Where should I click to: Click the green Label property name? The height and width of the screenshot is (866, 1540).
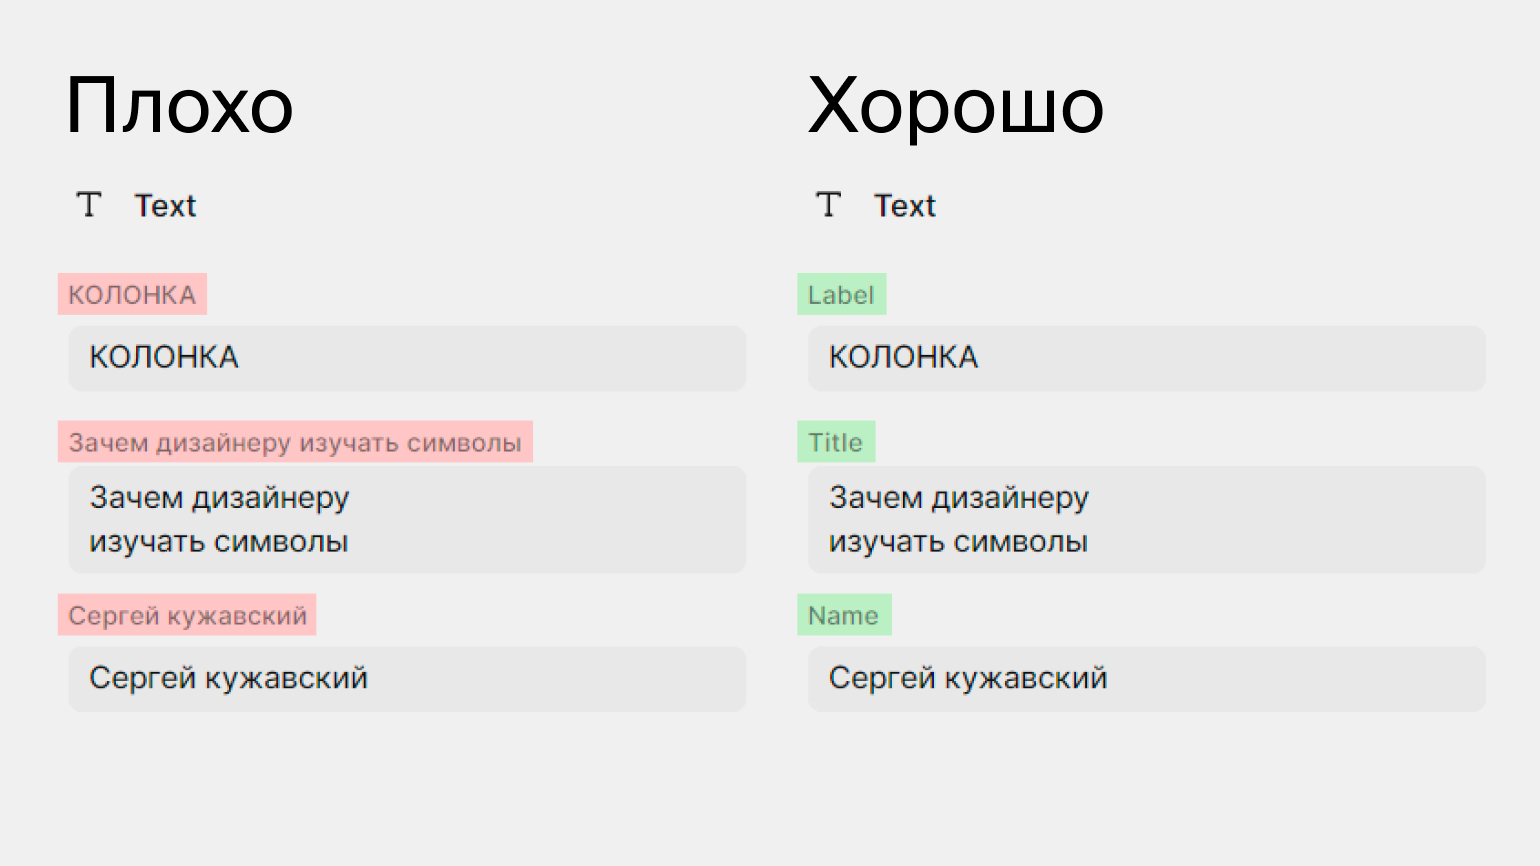click(x=841, y=295)
